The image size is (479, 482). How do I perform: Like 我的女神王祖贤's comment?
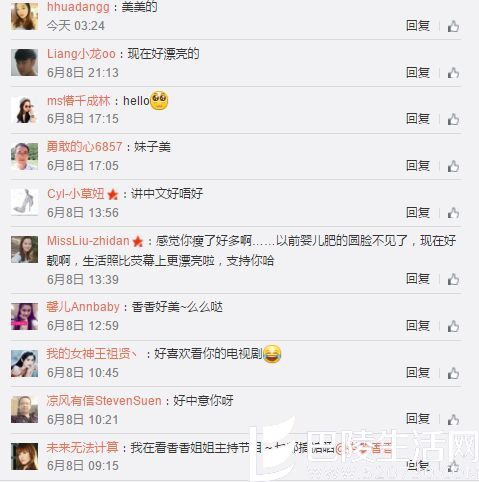point(453,373)
